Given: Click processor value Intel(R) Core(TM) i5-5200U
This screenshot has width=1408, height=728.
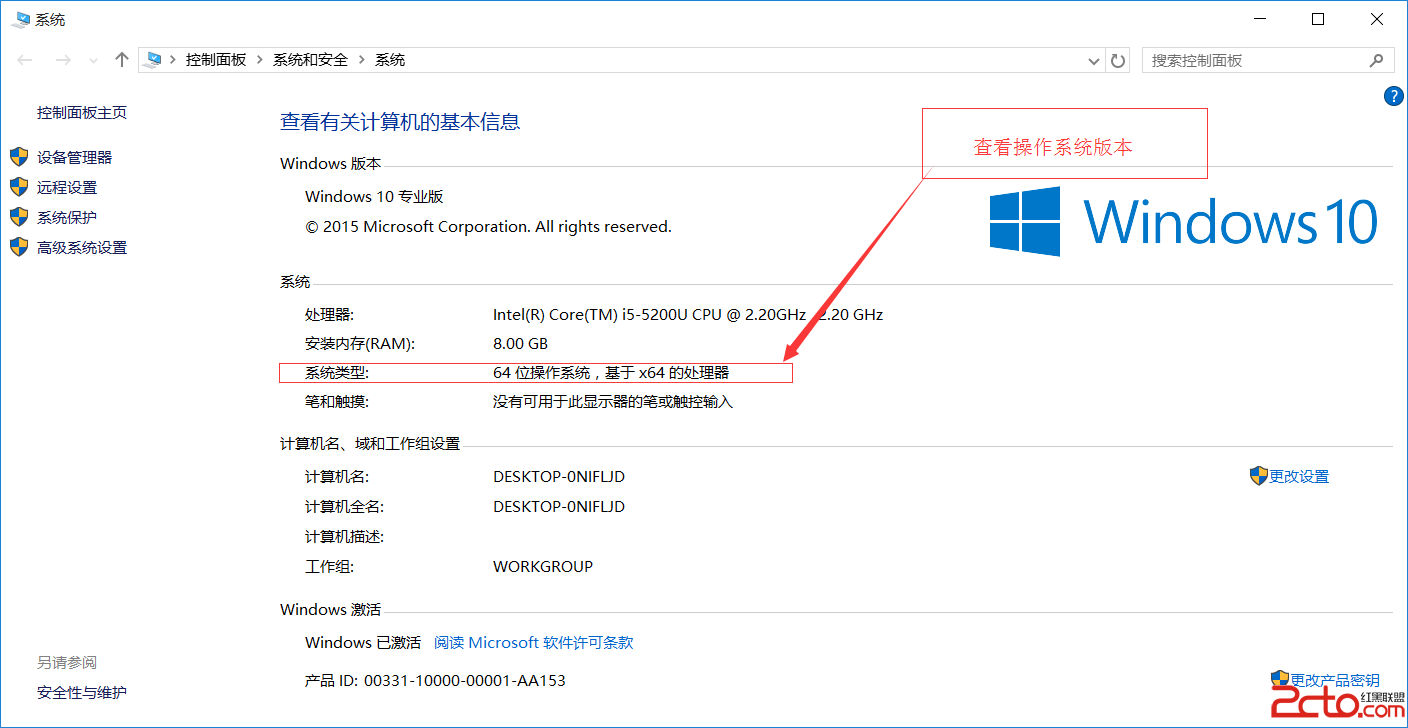Looking at the screenshot, I should [x=688, y=314].
